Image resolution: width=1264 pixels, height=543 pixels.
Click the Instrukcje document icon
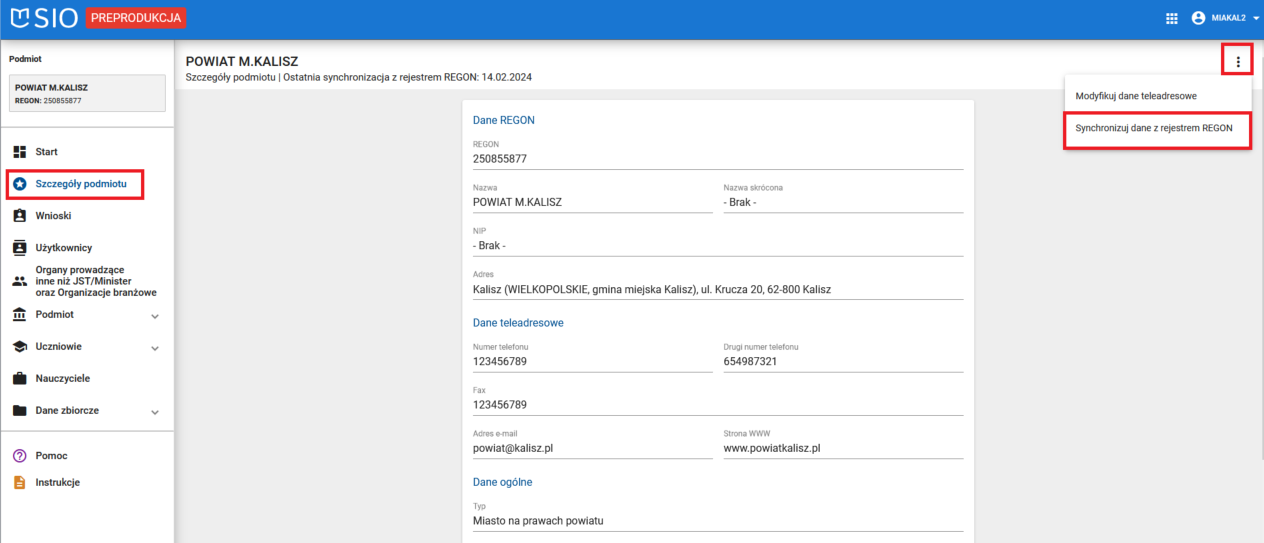click(x=19, y=483)
